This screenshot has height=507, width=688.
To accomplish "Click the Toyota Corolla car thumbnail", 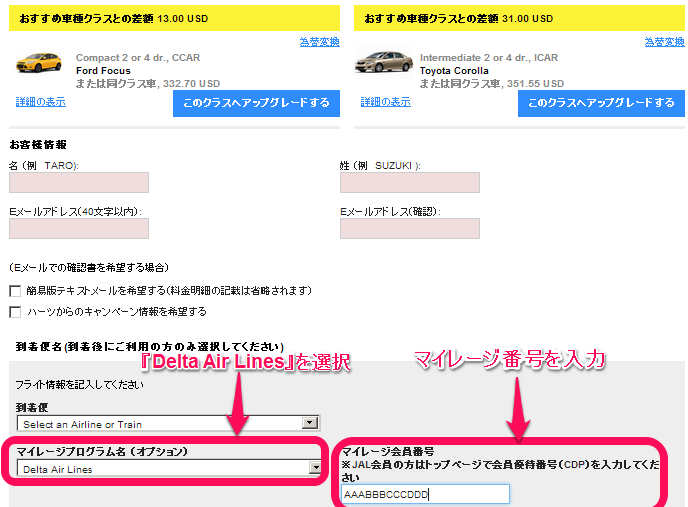I will [384, 62].
